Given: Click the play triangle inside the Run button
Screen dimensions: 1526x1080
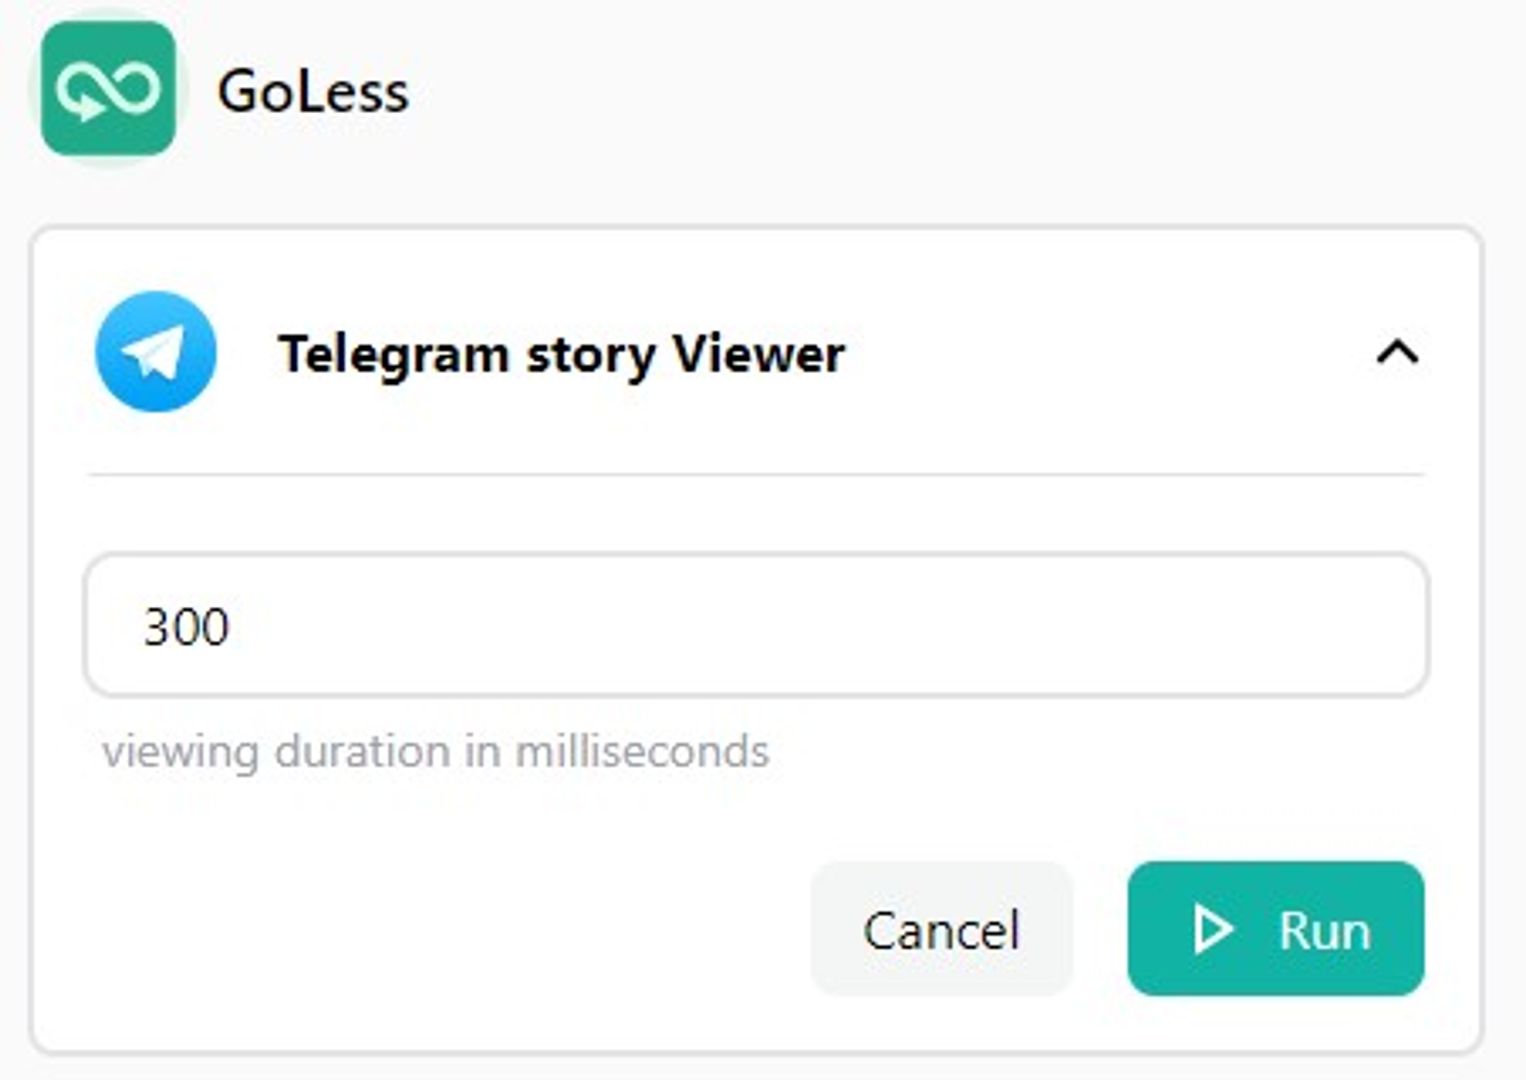Looking at the screenshot, I should coord(1211,930).
